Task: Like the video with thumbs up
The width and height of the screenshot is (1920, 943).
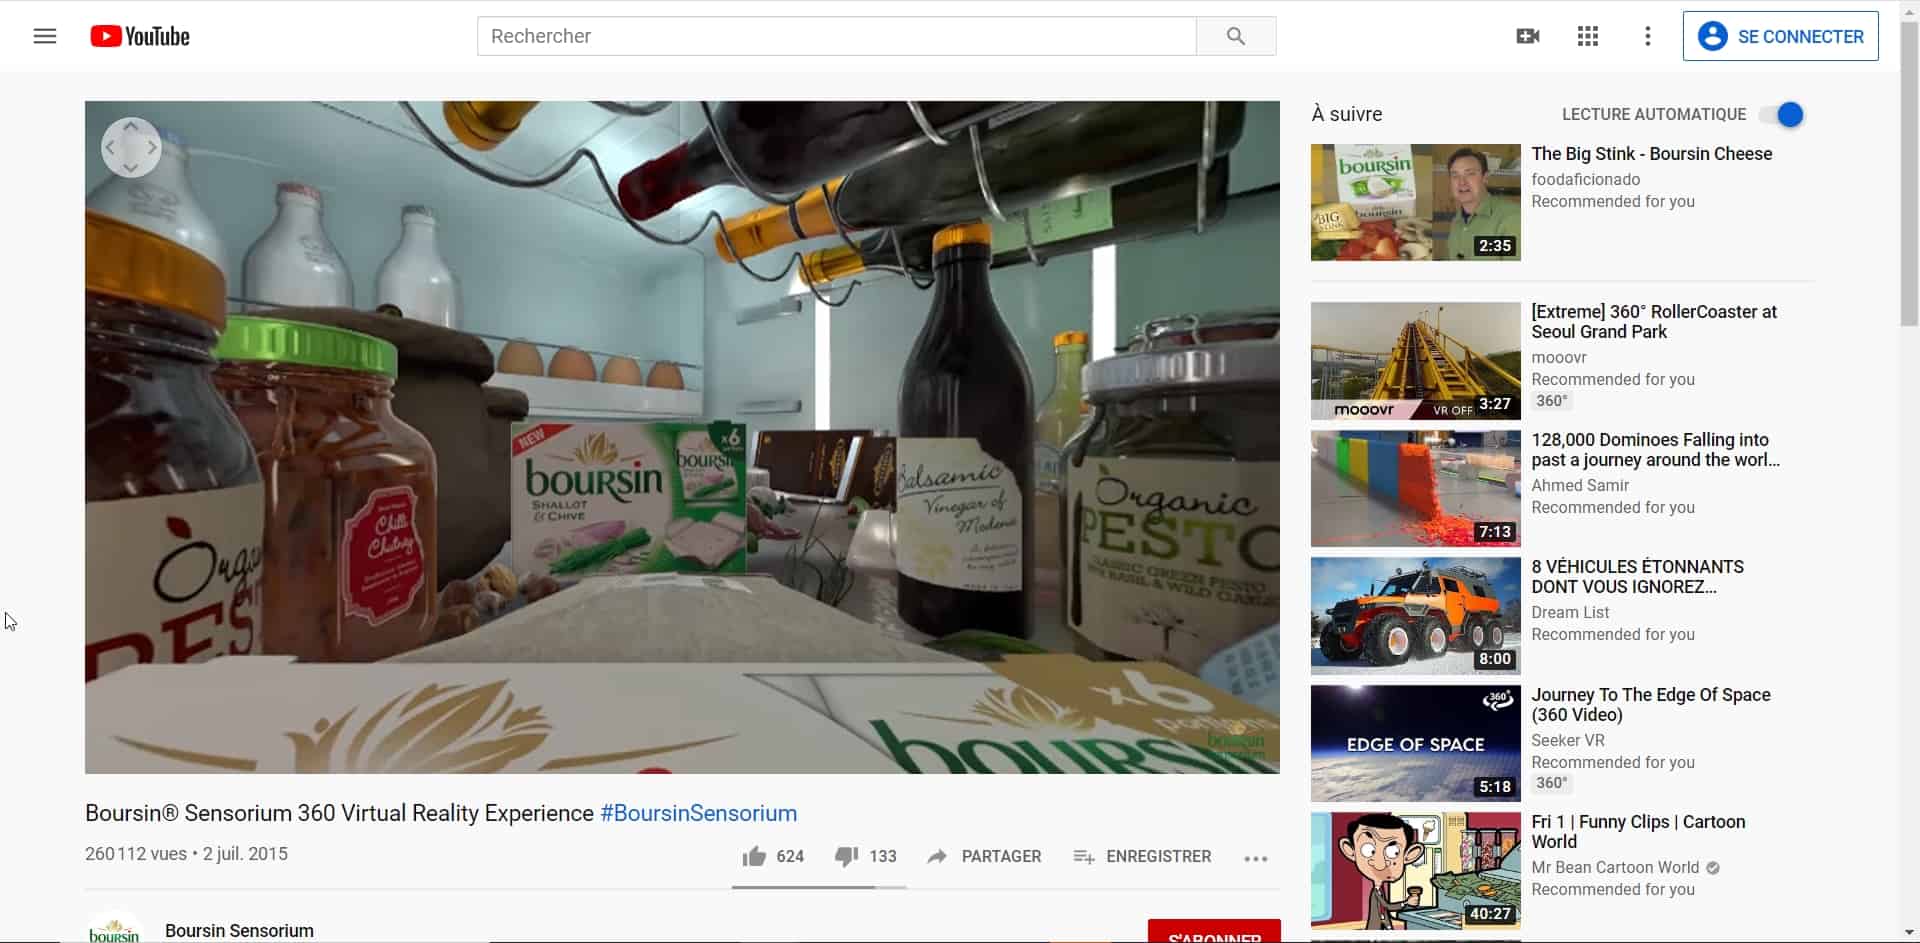Action: click(x=755, y=857)
